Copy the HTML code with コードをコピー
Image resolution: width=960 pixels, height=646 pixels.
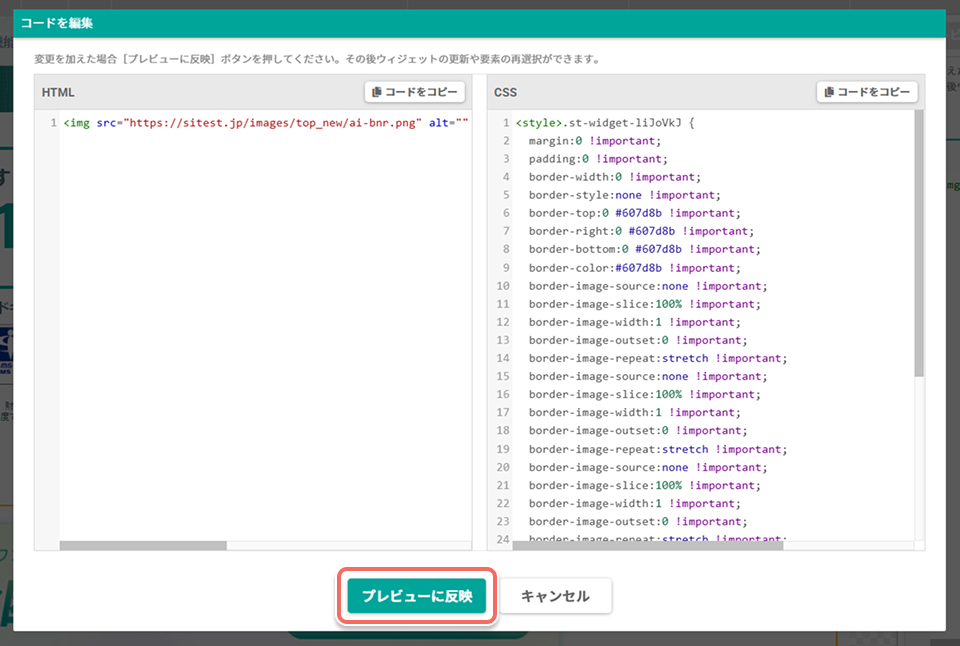tap(414, 92)
